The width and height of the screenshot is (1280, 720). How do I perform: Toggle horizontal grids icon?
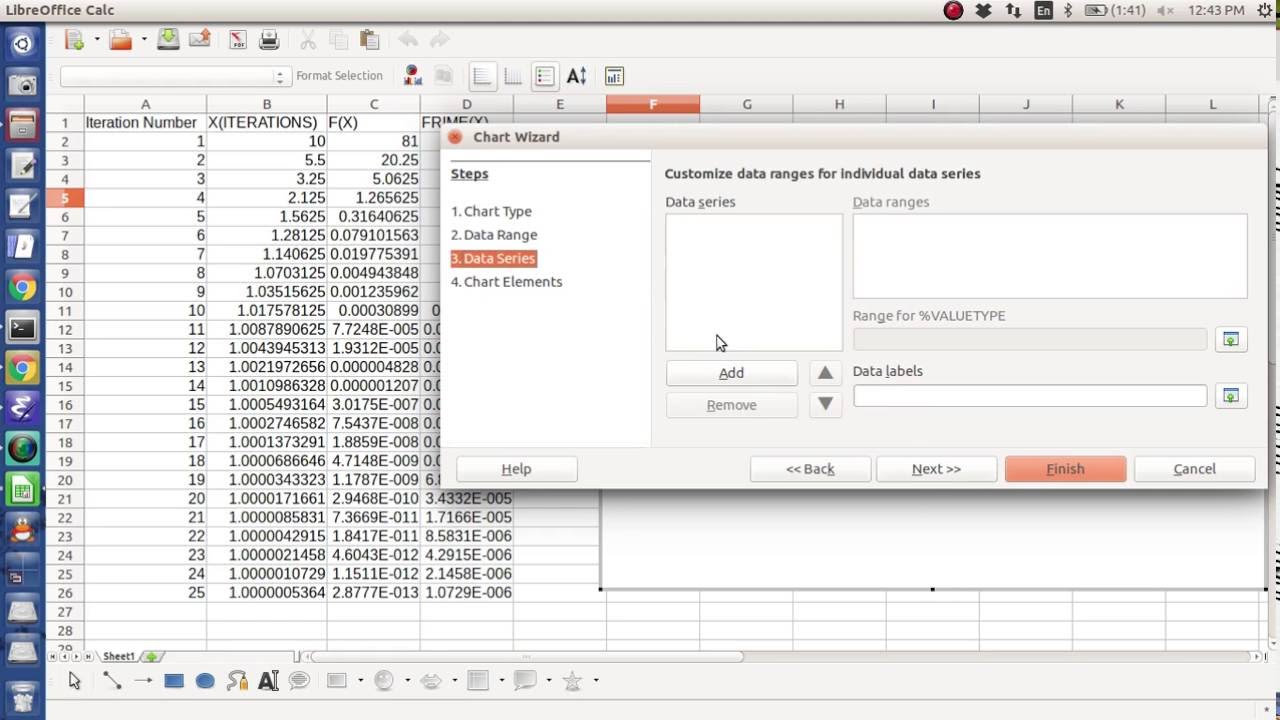pos(482,76)
